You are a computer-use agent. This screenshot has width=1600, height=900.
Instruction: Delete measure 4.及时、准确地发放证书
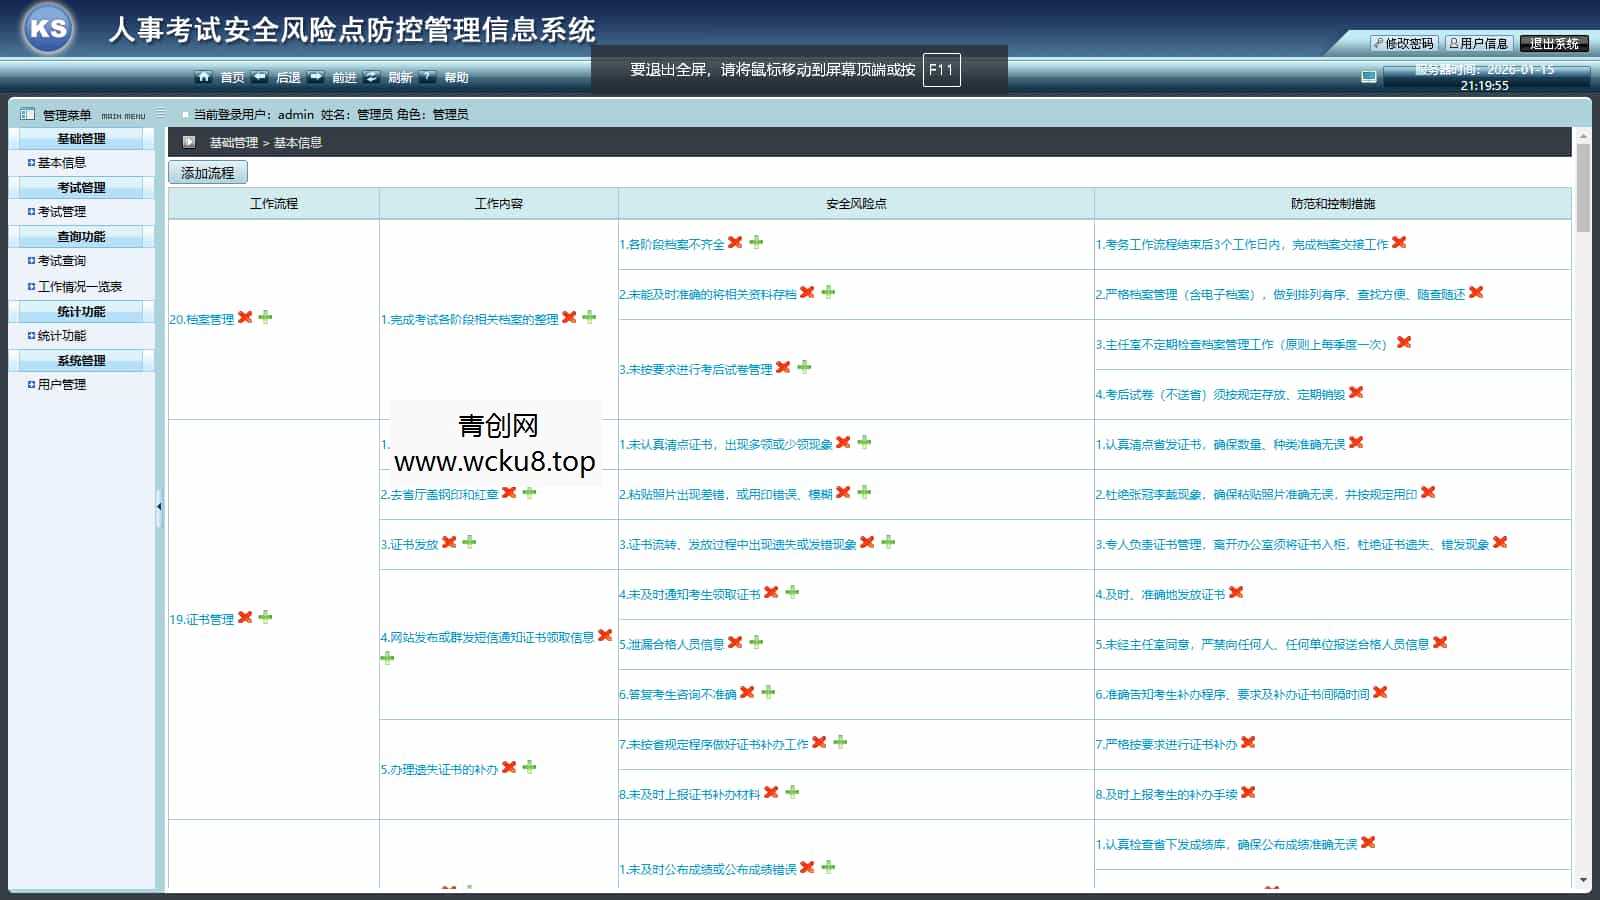click(x=1236, y=592)
